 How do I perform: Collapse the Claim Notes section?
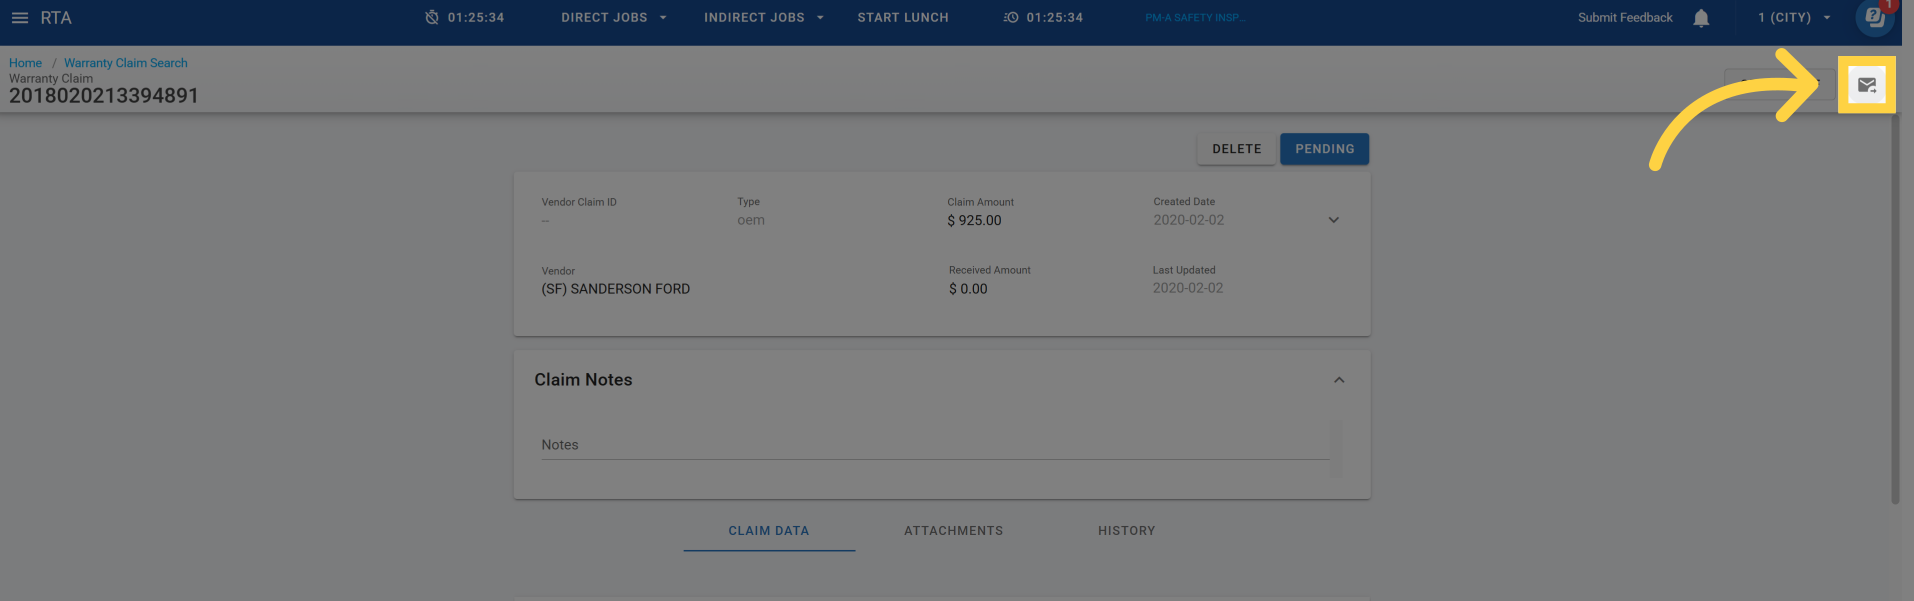pos(1339,380)
